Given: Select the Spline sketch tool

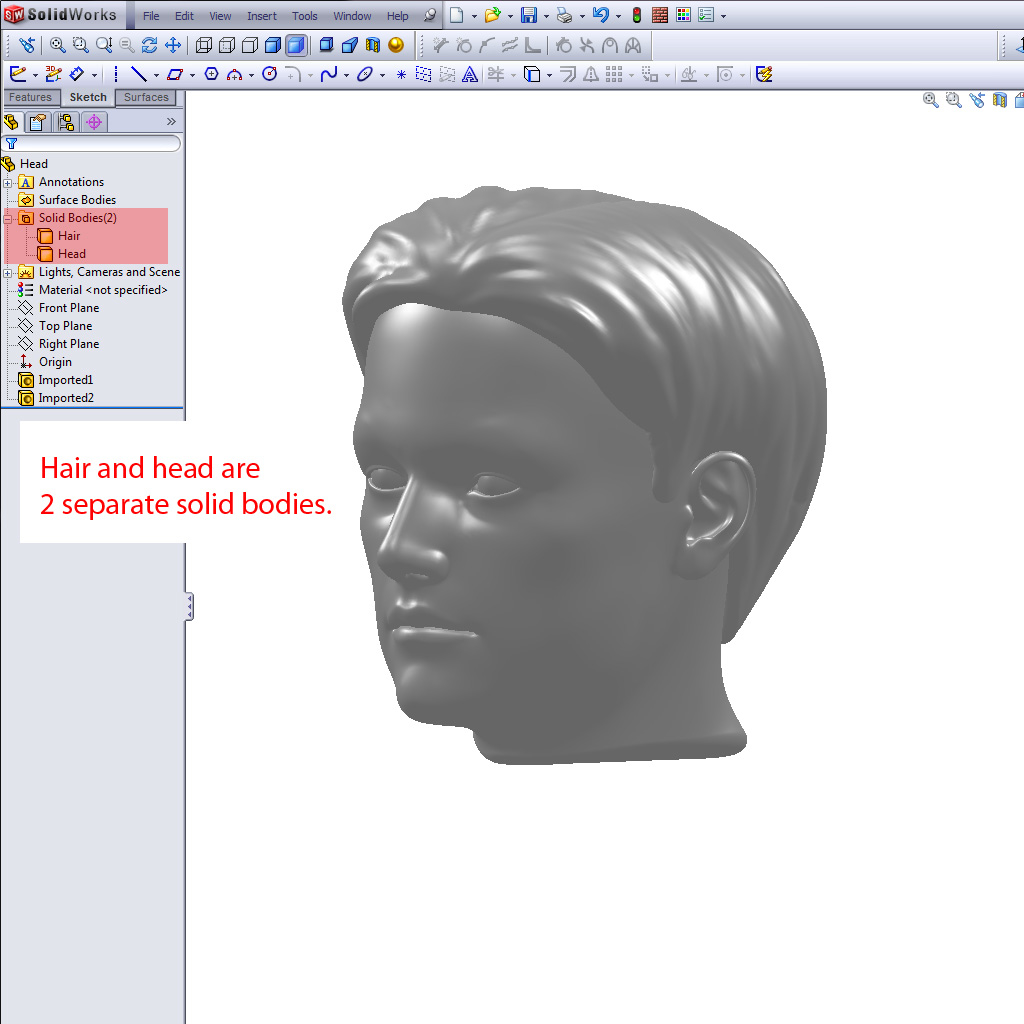Looking at the screenshot, I should [330, 74].
